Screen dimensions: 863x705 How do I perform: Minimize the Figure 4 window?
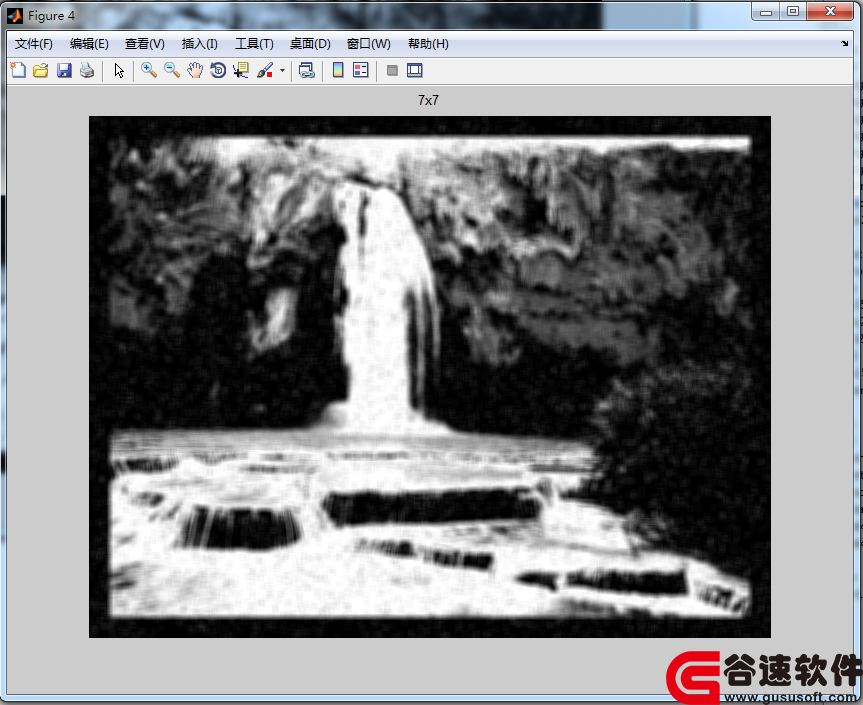point(766,12)
